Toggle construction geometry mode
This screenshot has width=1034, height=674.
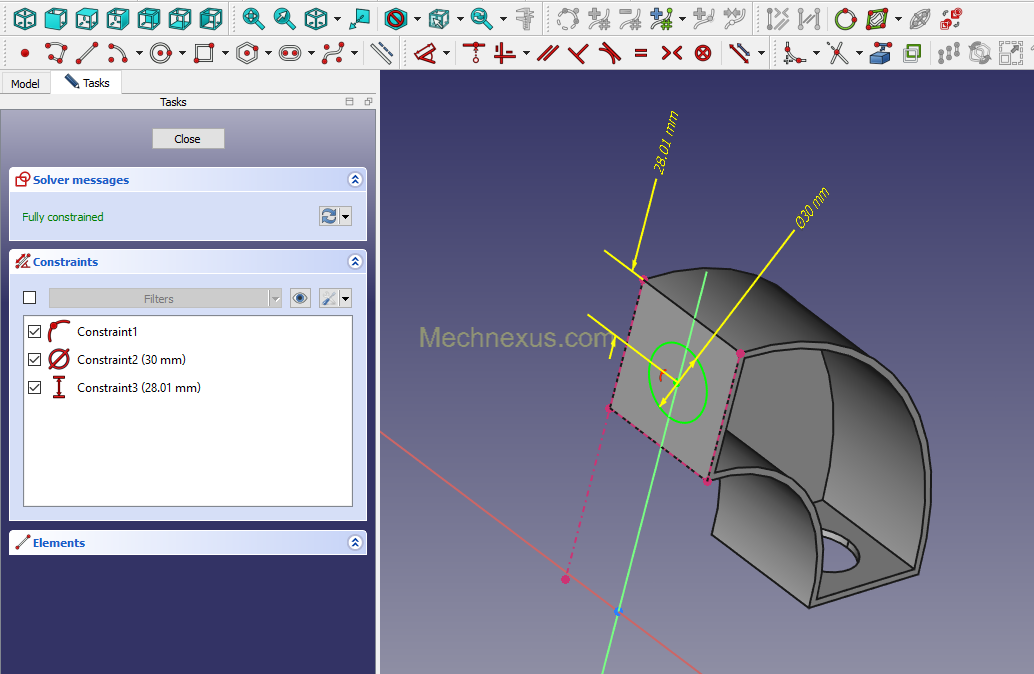[381, 52]
